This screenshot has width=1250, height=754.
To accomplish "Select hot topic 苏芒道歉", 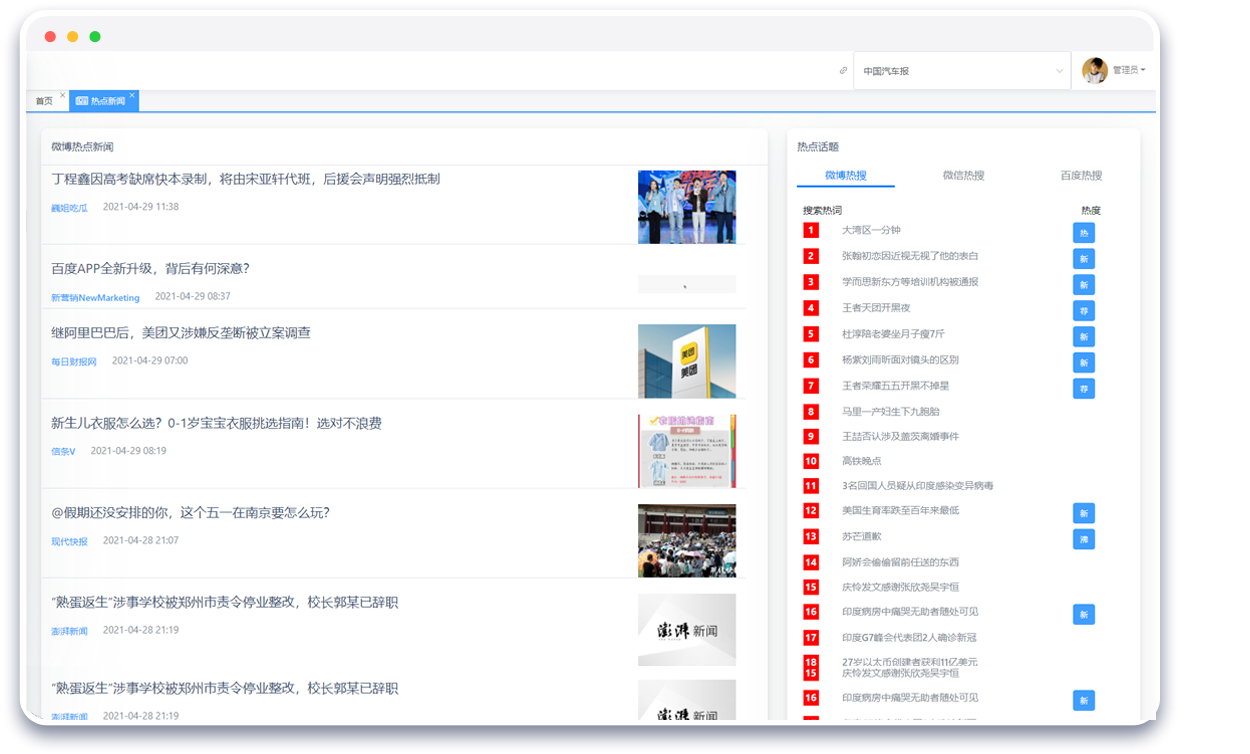I will (x=862, y=536).
